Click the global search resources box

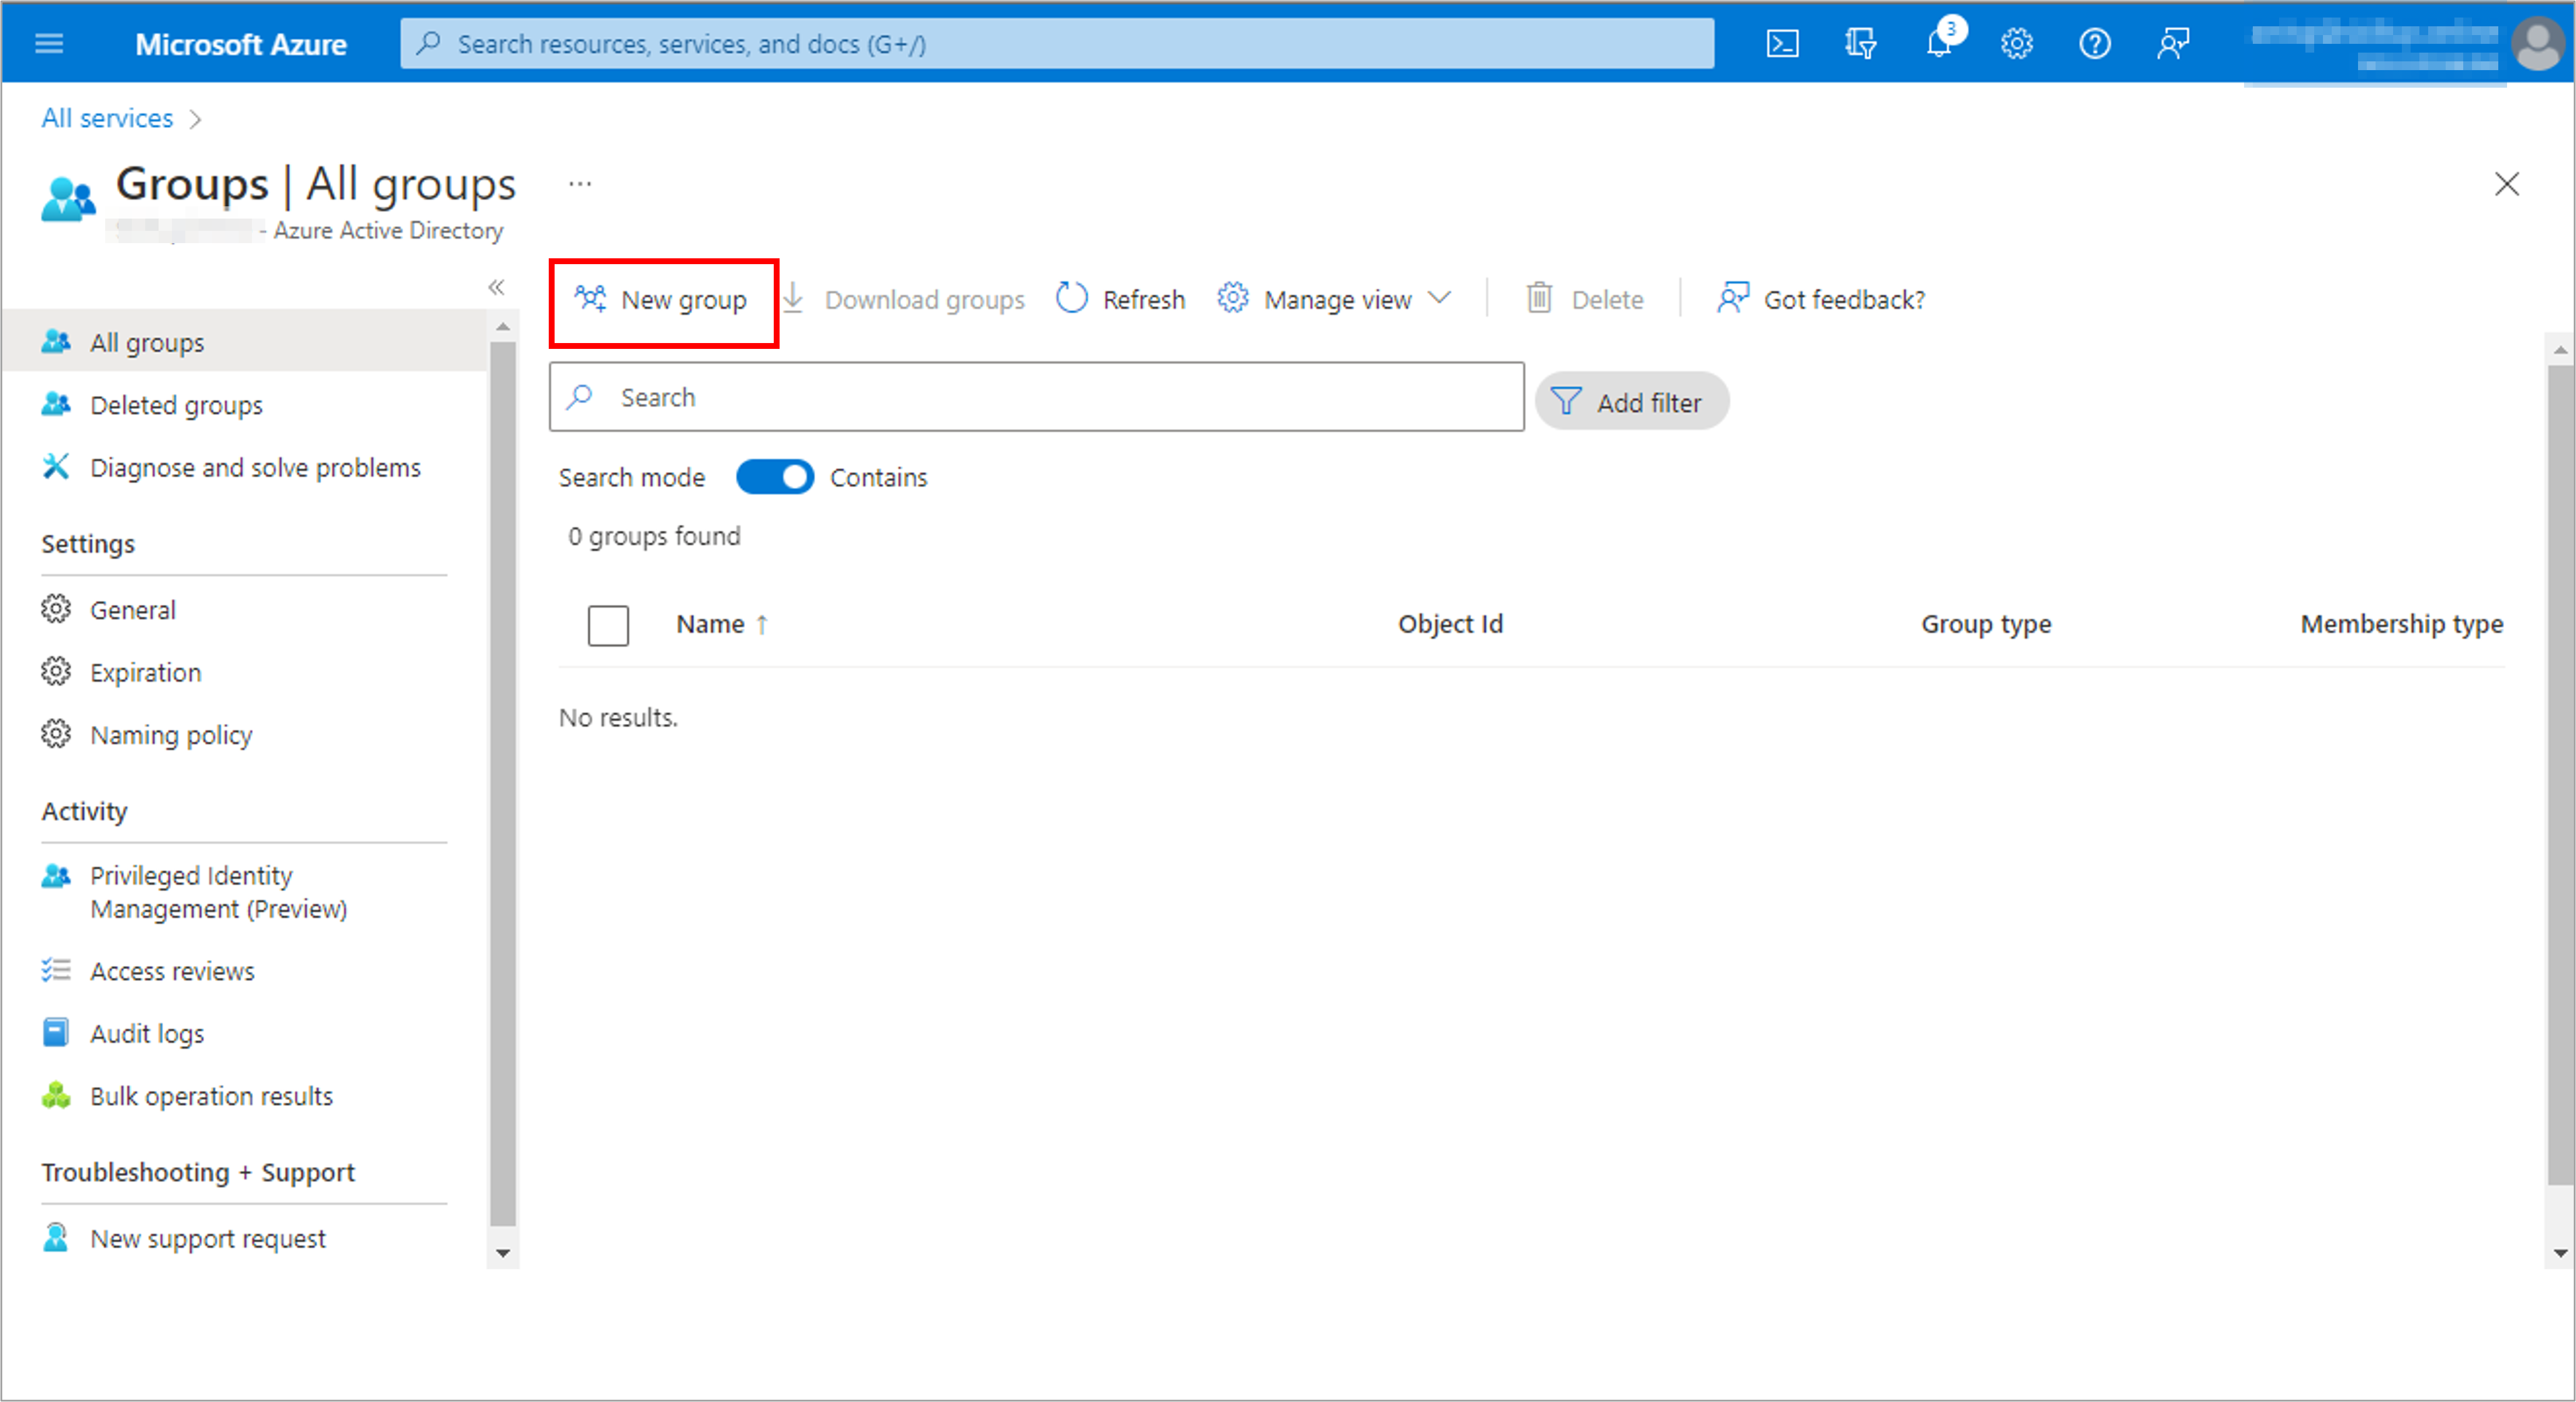coord(1057,43)
